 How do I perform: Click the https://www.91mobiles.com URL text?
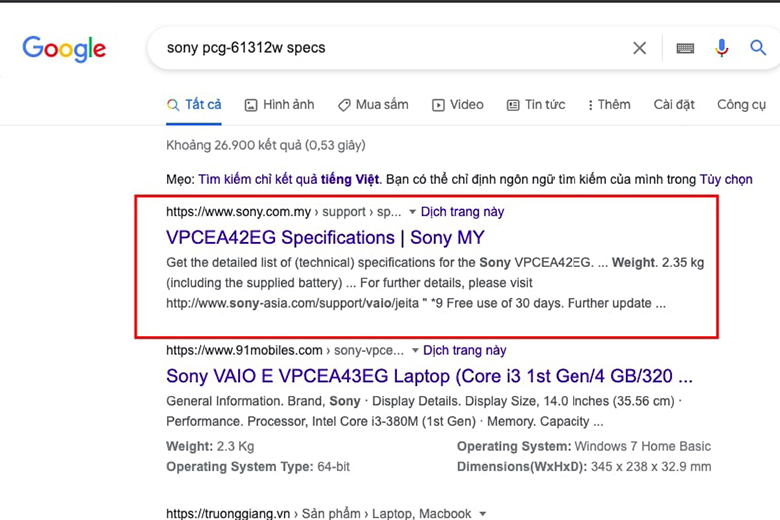point(244,350)
